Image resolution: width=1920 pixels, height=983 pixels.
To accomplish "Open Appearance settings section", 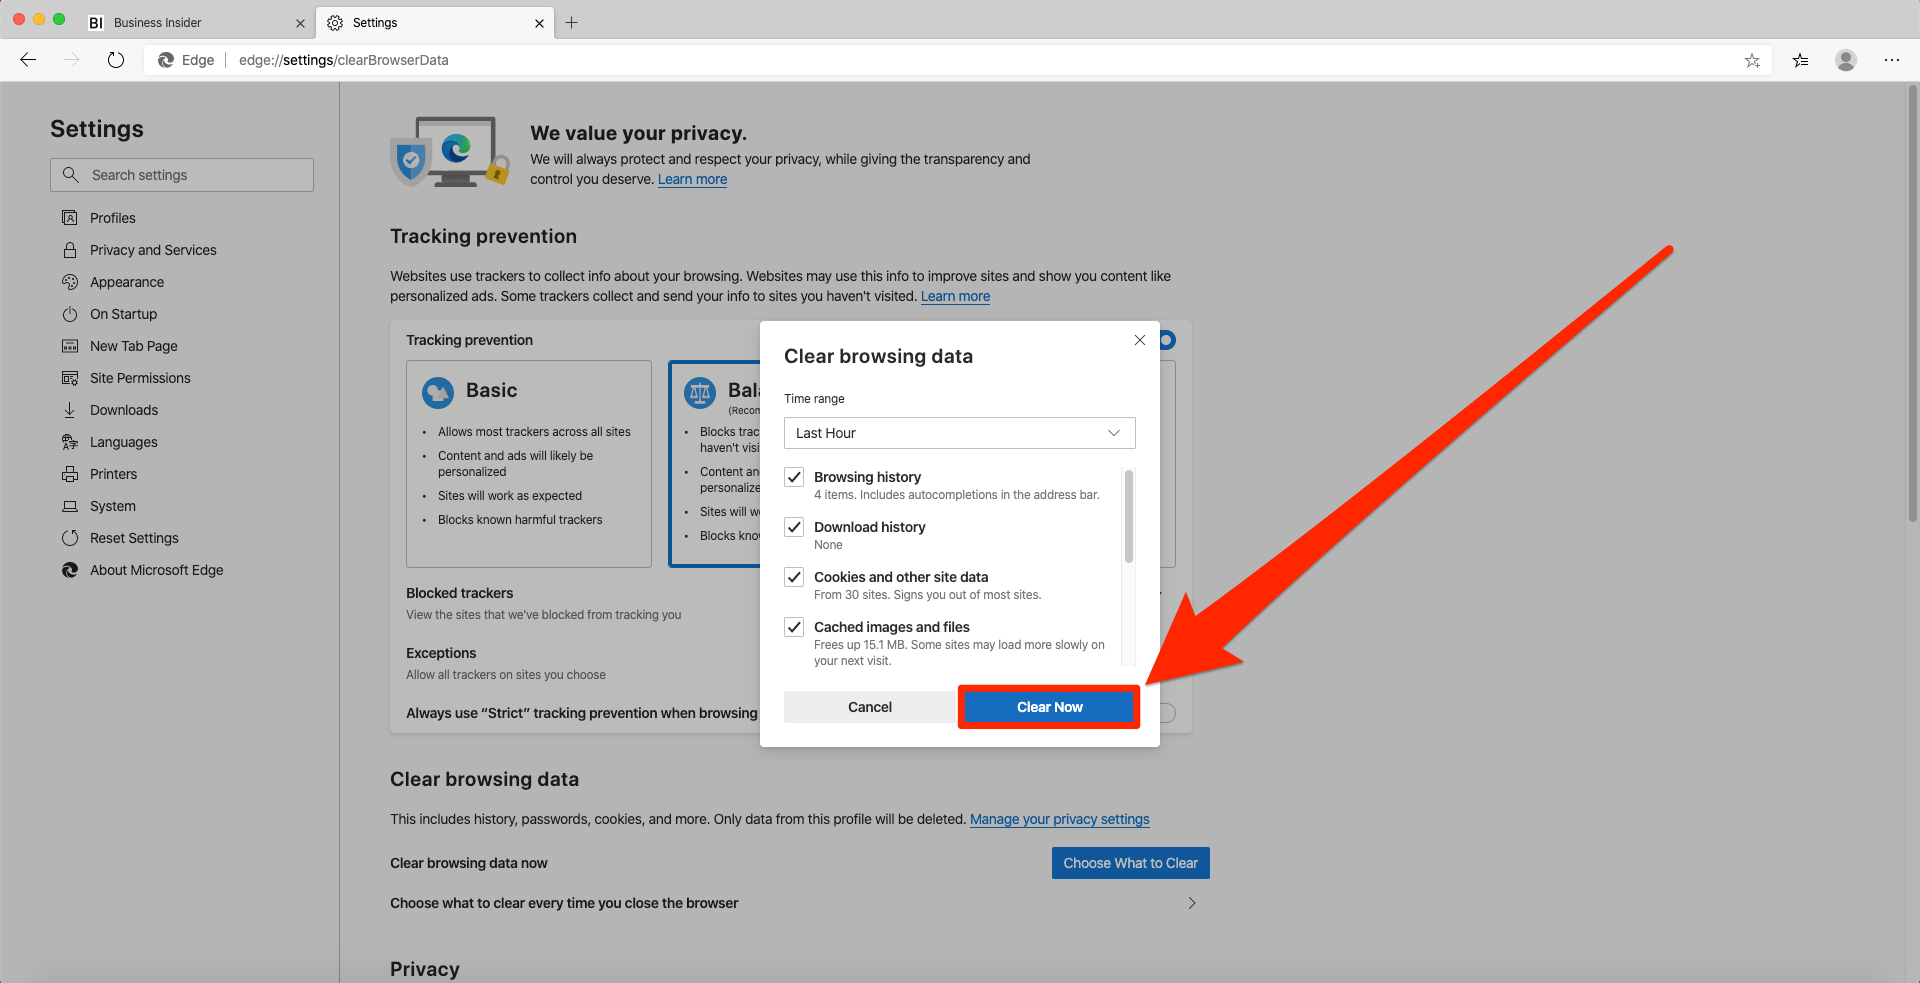I will tap(127, 282).
